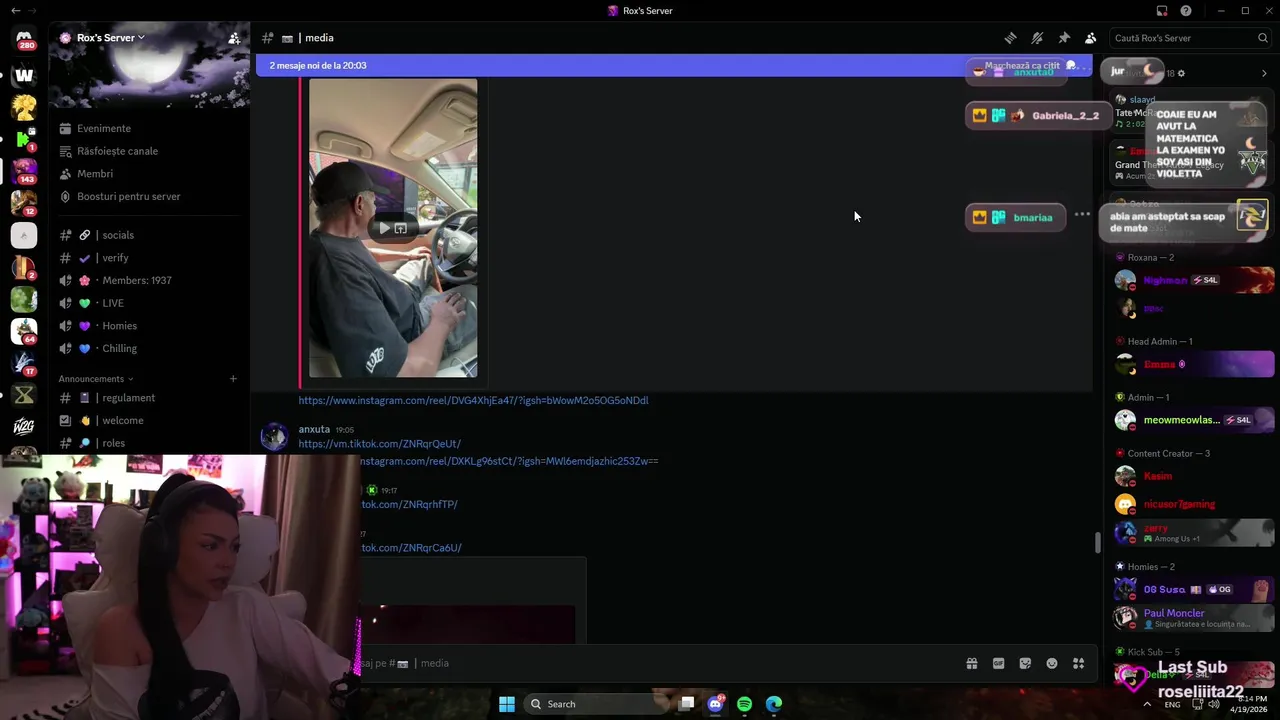Image resolution: width=1280 pixels, height=720 pixels.
Task: Go back with the left arrow
Action: point(14,11)
